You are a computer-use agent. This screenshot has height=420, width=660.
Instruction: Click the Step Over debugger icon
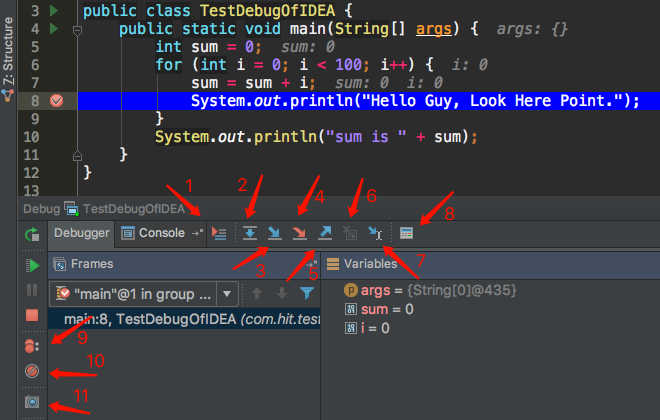tap(250, 233)
